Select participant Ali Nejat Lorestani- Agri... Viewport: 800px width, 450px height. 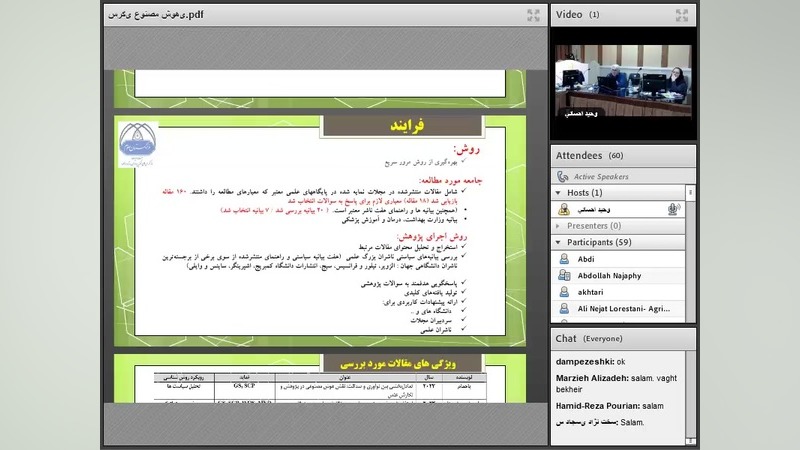coord(618,309)
